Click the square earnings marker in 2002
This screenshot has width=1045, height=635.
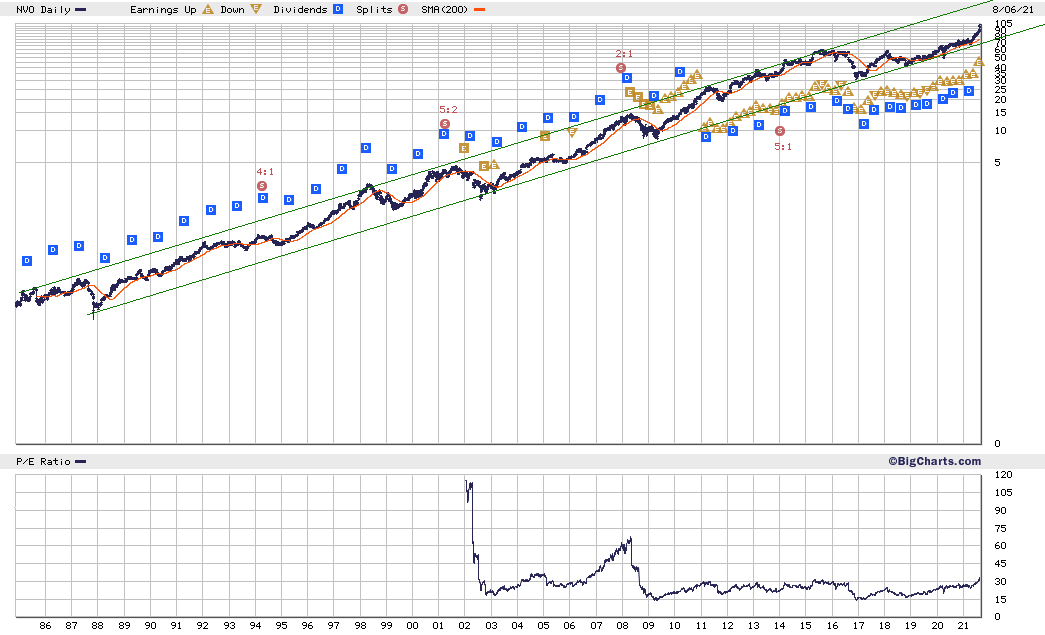[464, 148]
